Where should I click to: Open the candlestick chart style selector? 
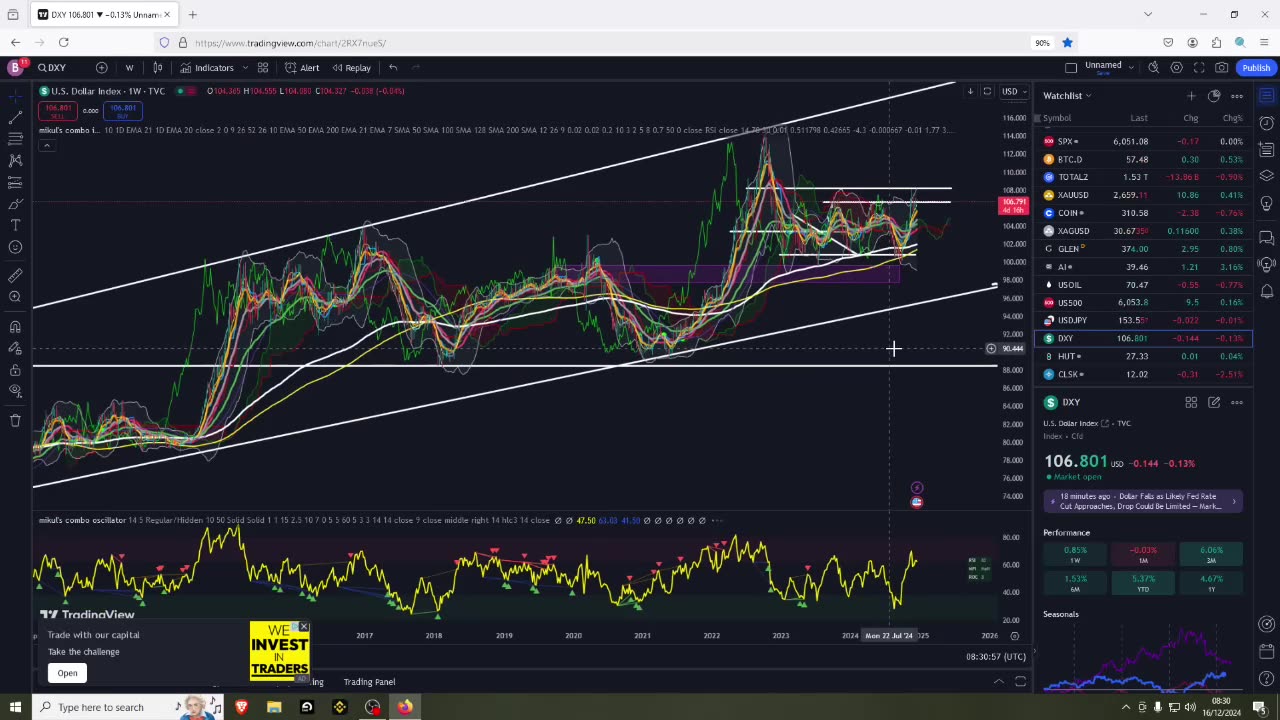(x=157, y=68)
